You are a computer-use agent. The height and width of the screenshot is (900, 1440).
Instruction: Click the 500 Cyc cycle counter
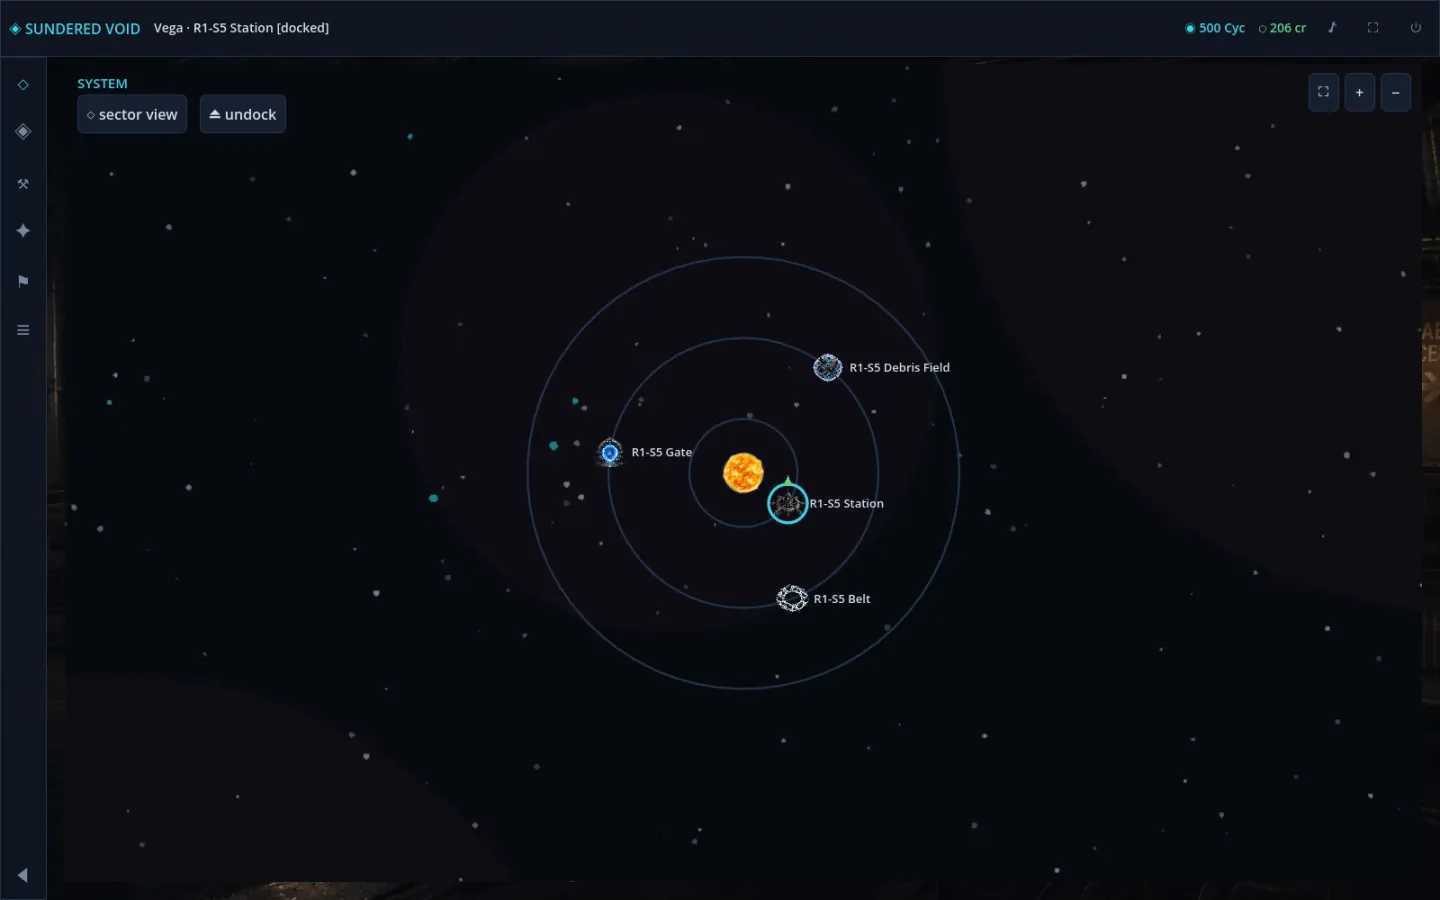pyautogui.click(x=1215, y=28)
